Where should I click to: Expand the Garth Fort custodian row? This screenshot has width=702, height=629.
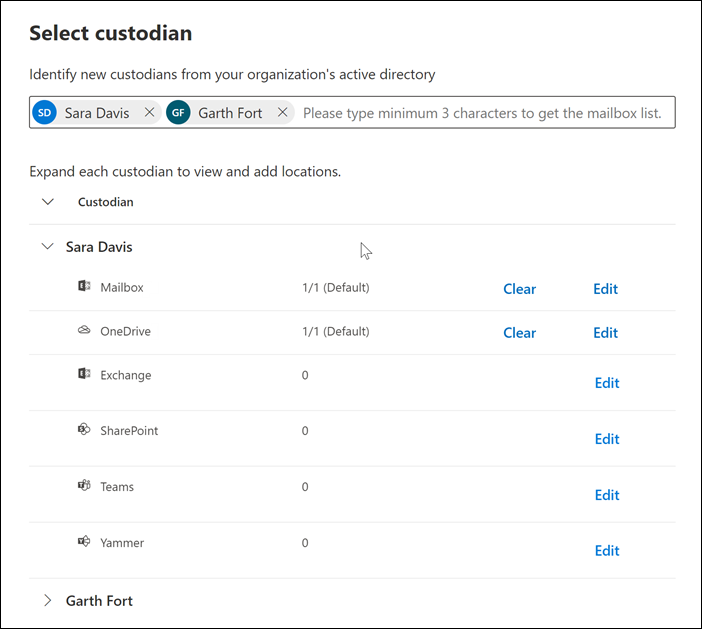pyautogui.click(x=47, y=601)
